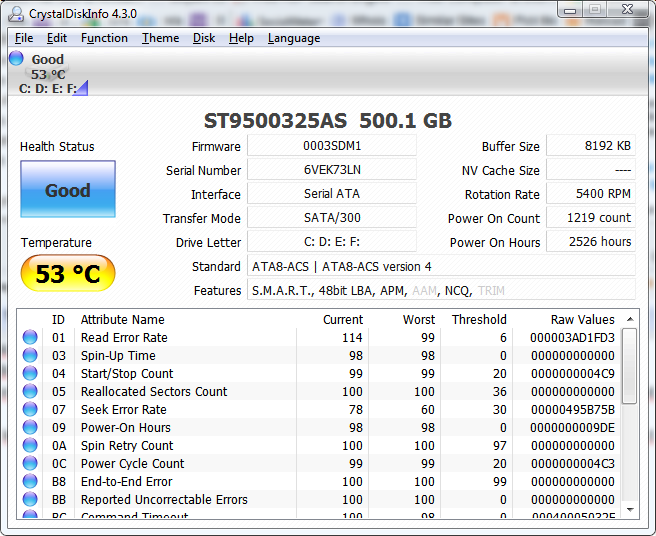Select the disk status orb in the drive bar
Viewport: 656px width, 536px height.
pos(16,58)
